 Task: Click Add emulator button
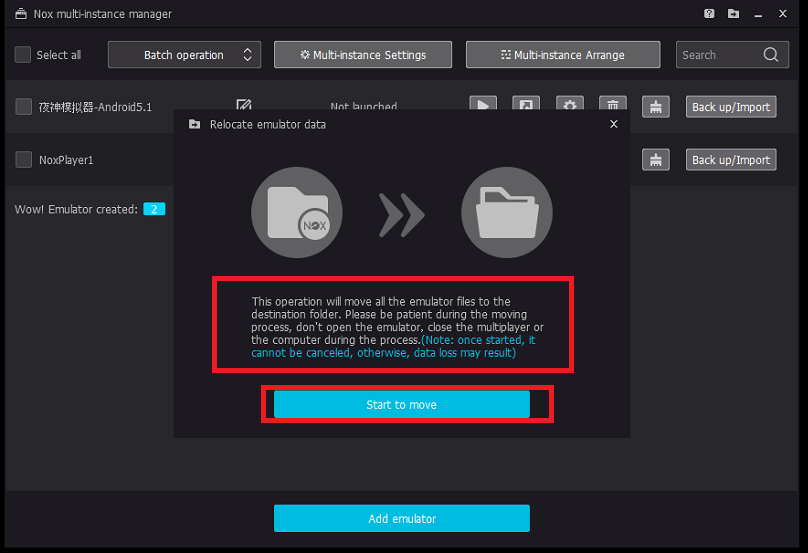(x=401, y=518)
